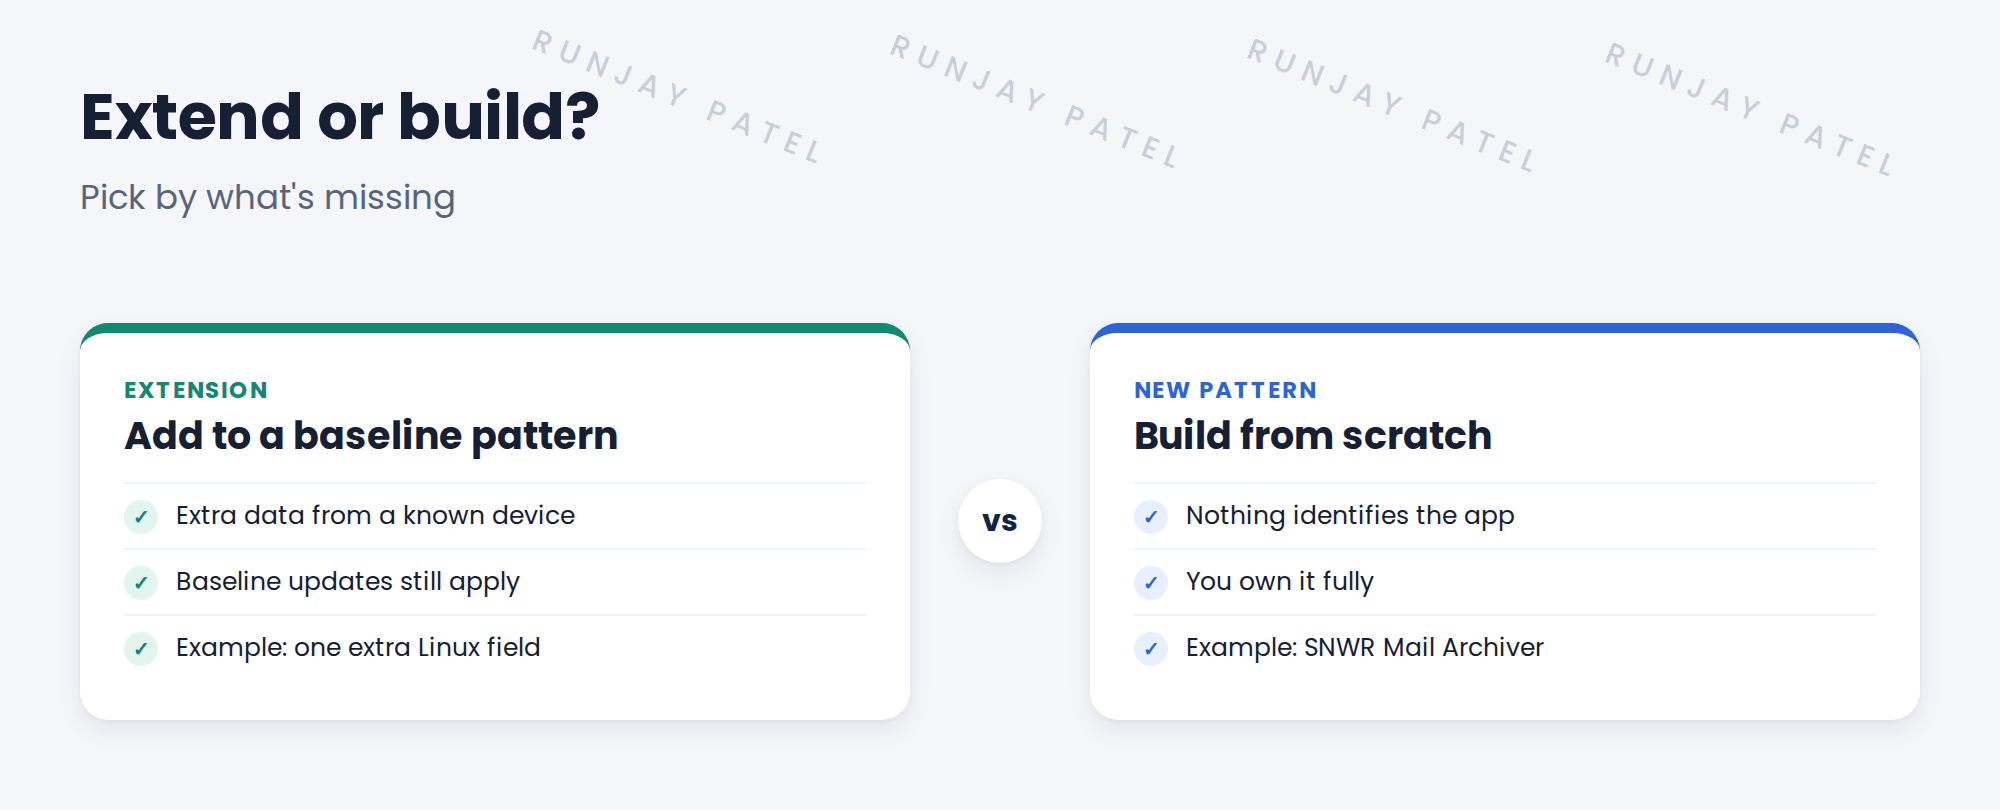Click the green 'EXTENSION' label
The height and width of the screenshot is (810, 2000).
pos(196,390)
